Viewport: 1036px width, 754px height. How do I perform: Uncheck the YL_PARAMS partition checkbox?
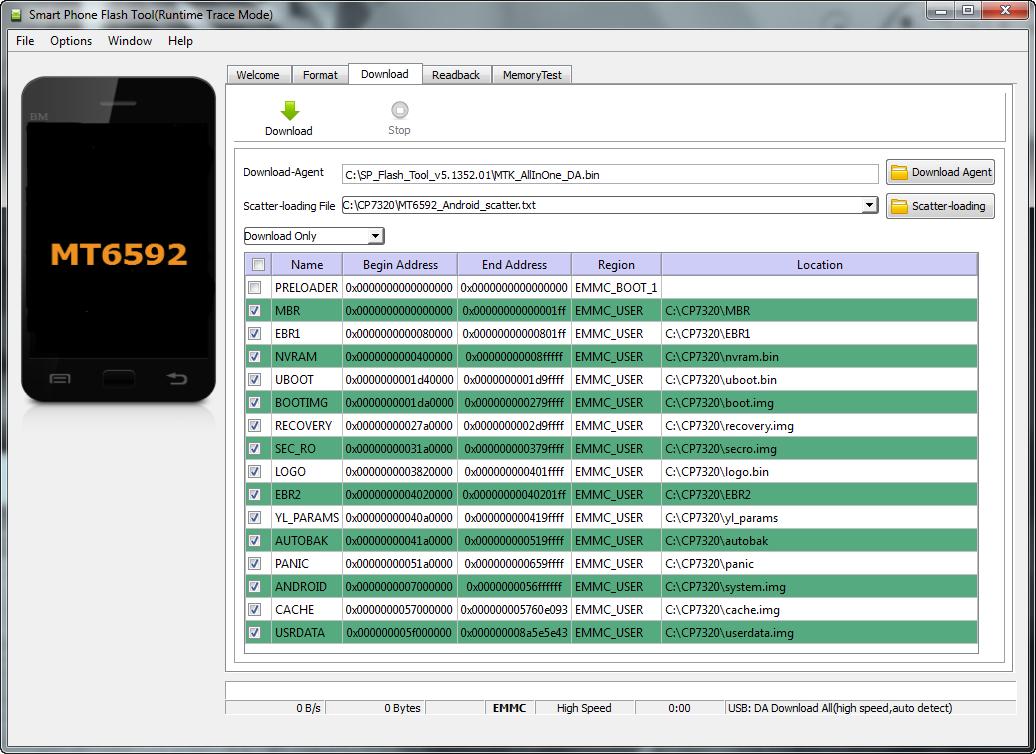tap(254, 517)
